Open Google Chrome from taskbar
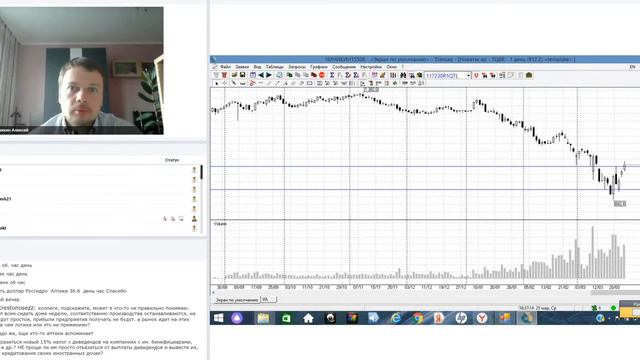This screenshot has width=640, height=360. click(x=418, y=318)
